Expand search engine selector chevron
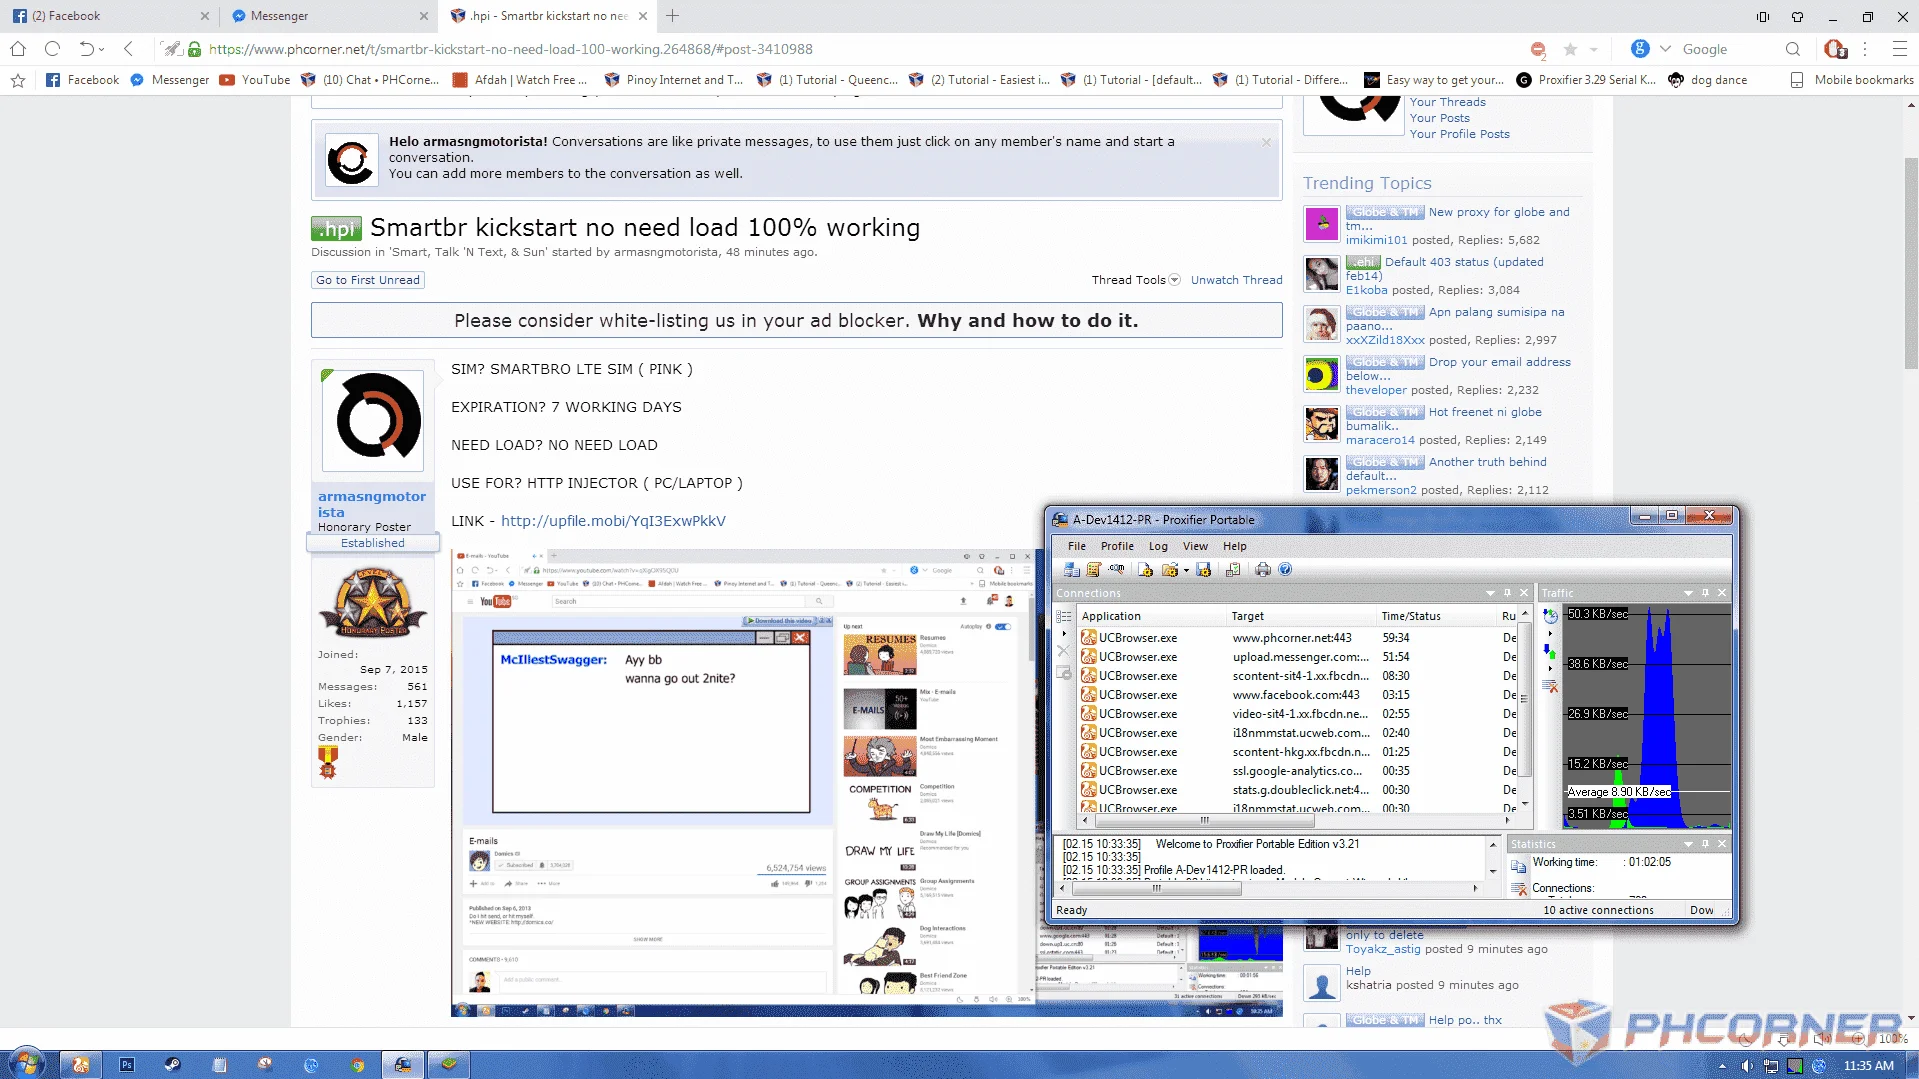 [1665, 49]
